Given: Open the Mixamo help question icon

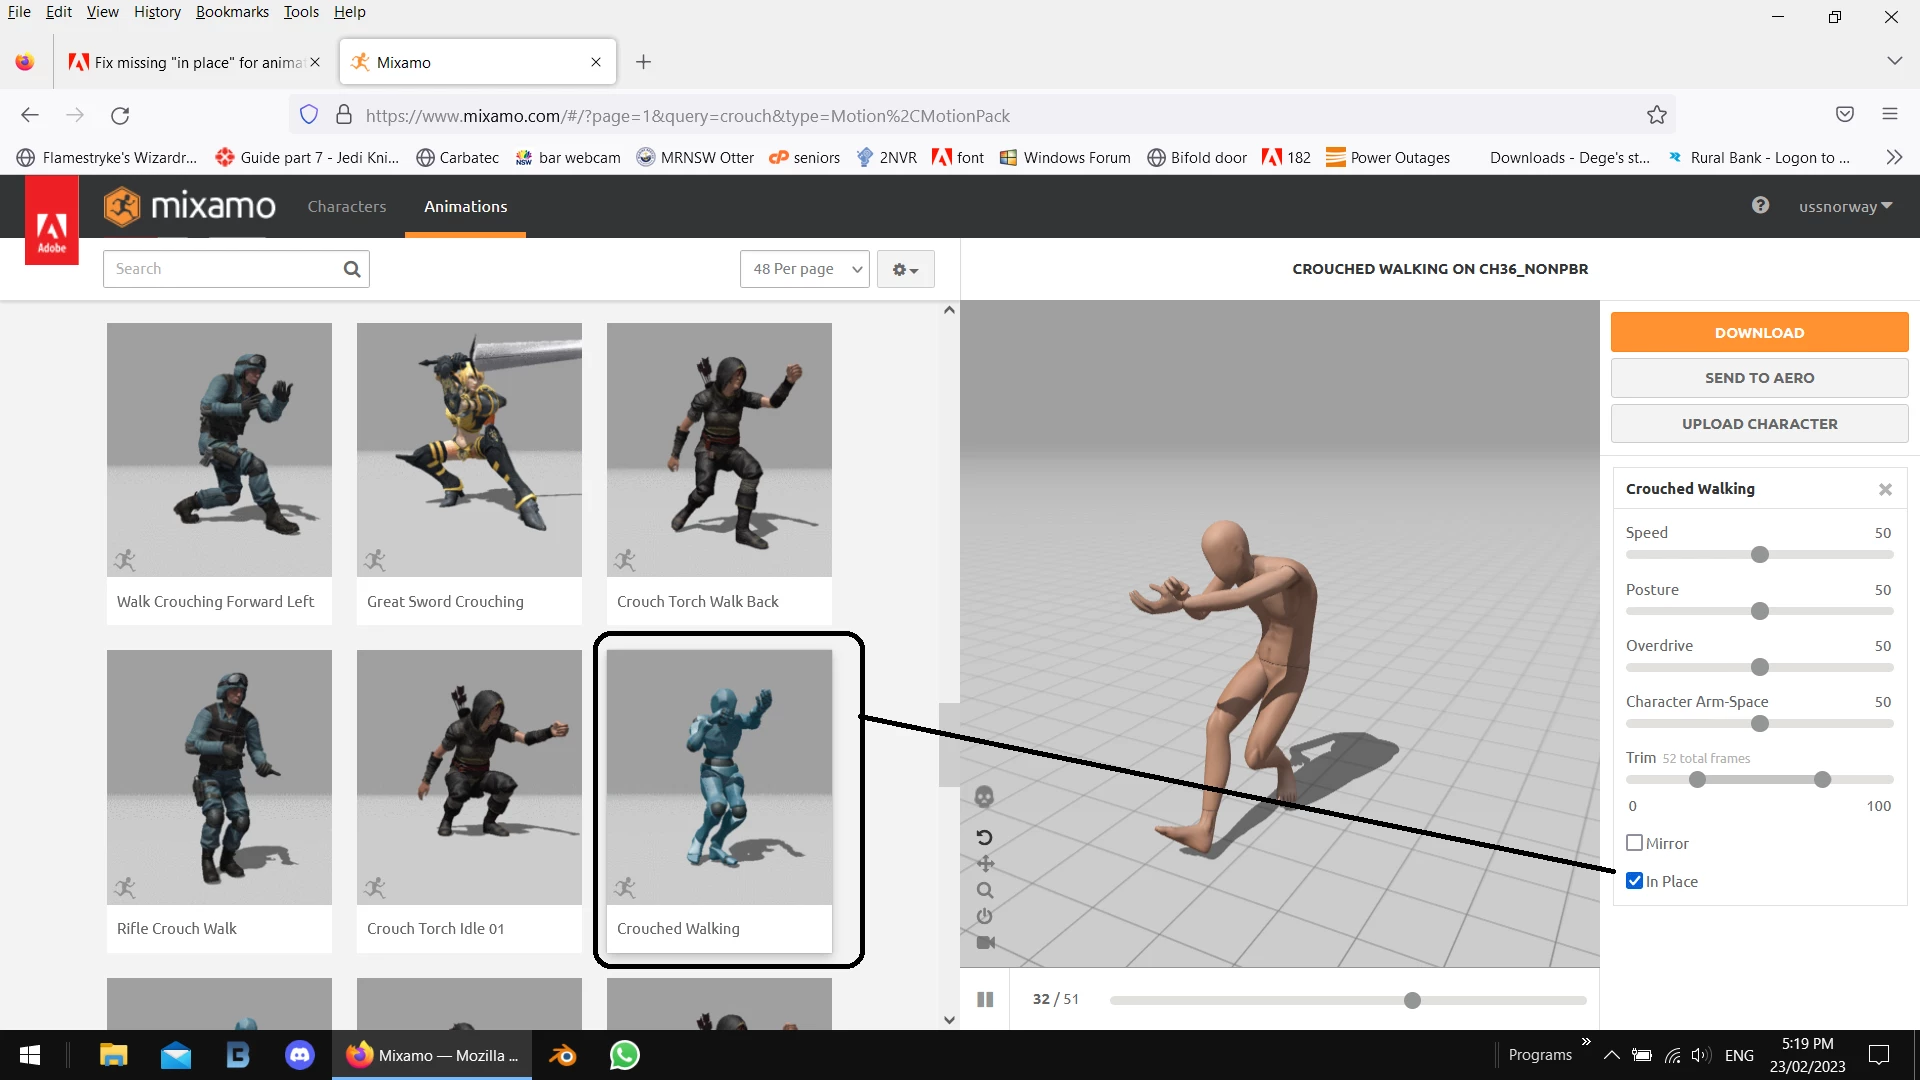Looking at the screenshot, I should 1760,206.
